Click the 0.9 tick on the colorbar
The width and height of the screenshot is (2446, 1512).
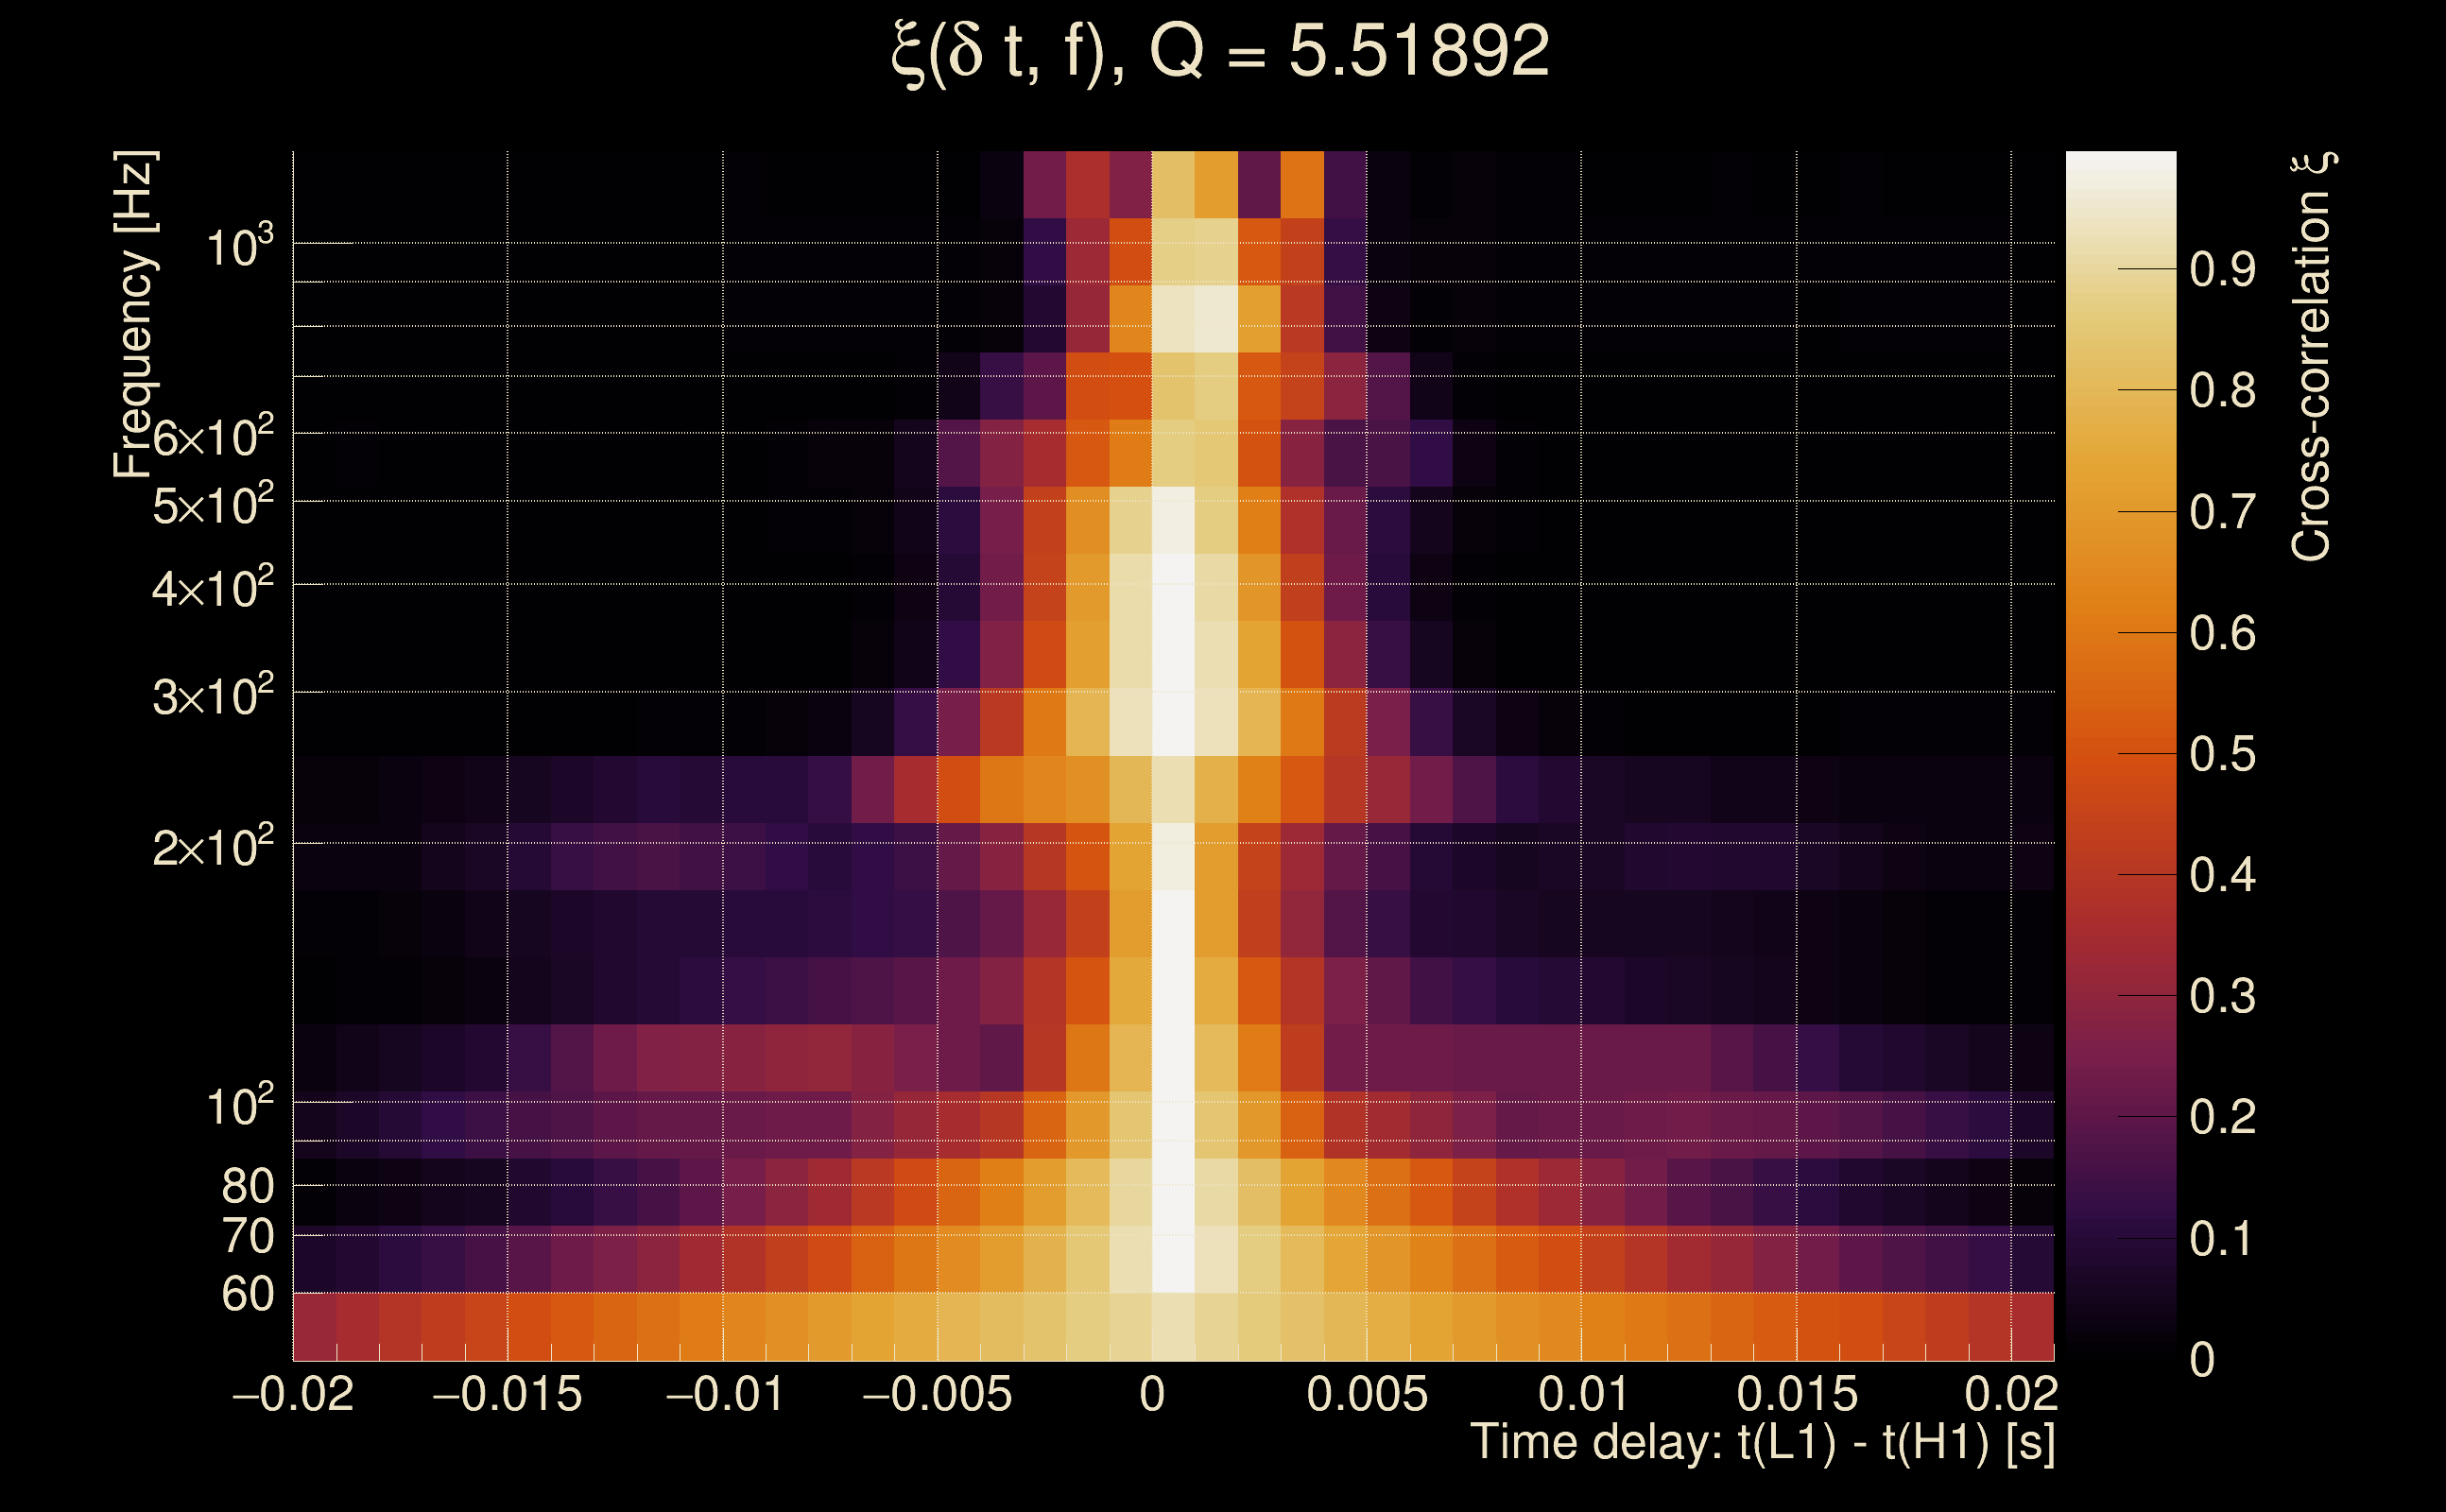[2222, 270]
